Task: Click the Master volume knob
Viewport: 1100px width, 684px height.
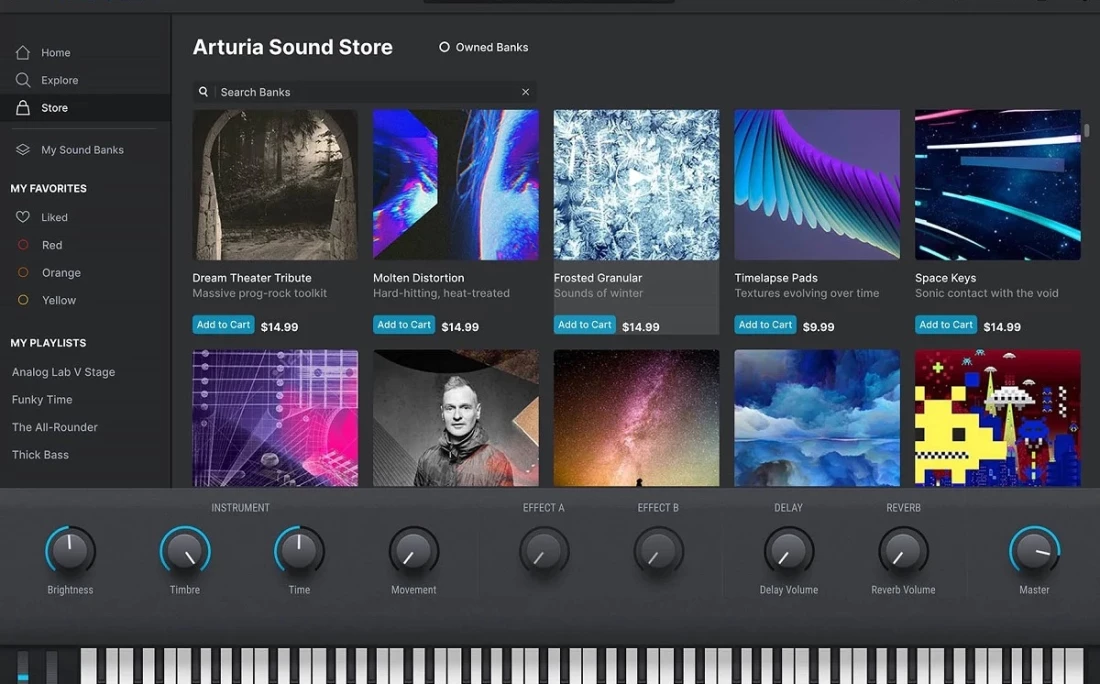Action: (x=1034, y=551)
